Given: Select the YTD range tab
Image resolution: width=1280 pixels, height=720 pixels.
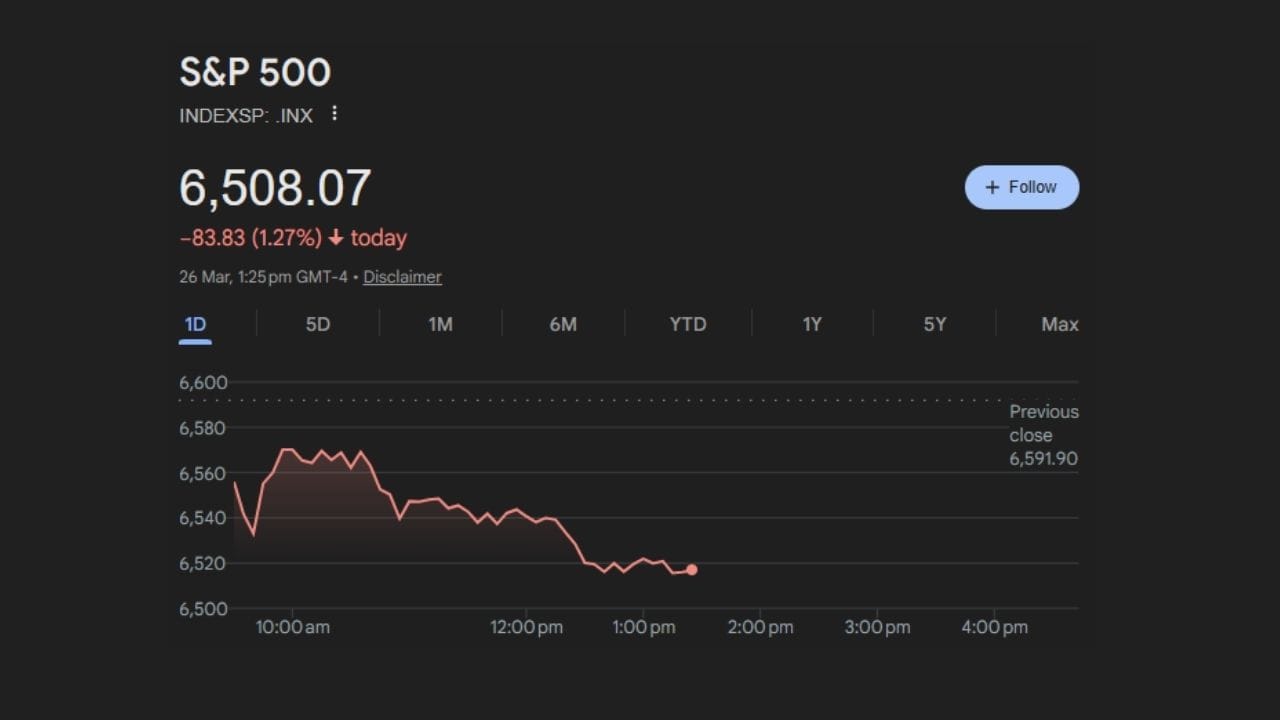Looking at the screenshot, I should click(x=688, y=324).
